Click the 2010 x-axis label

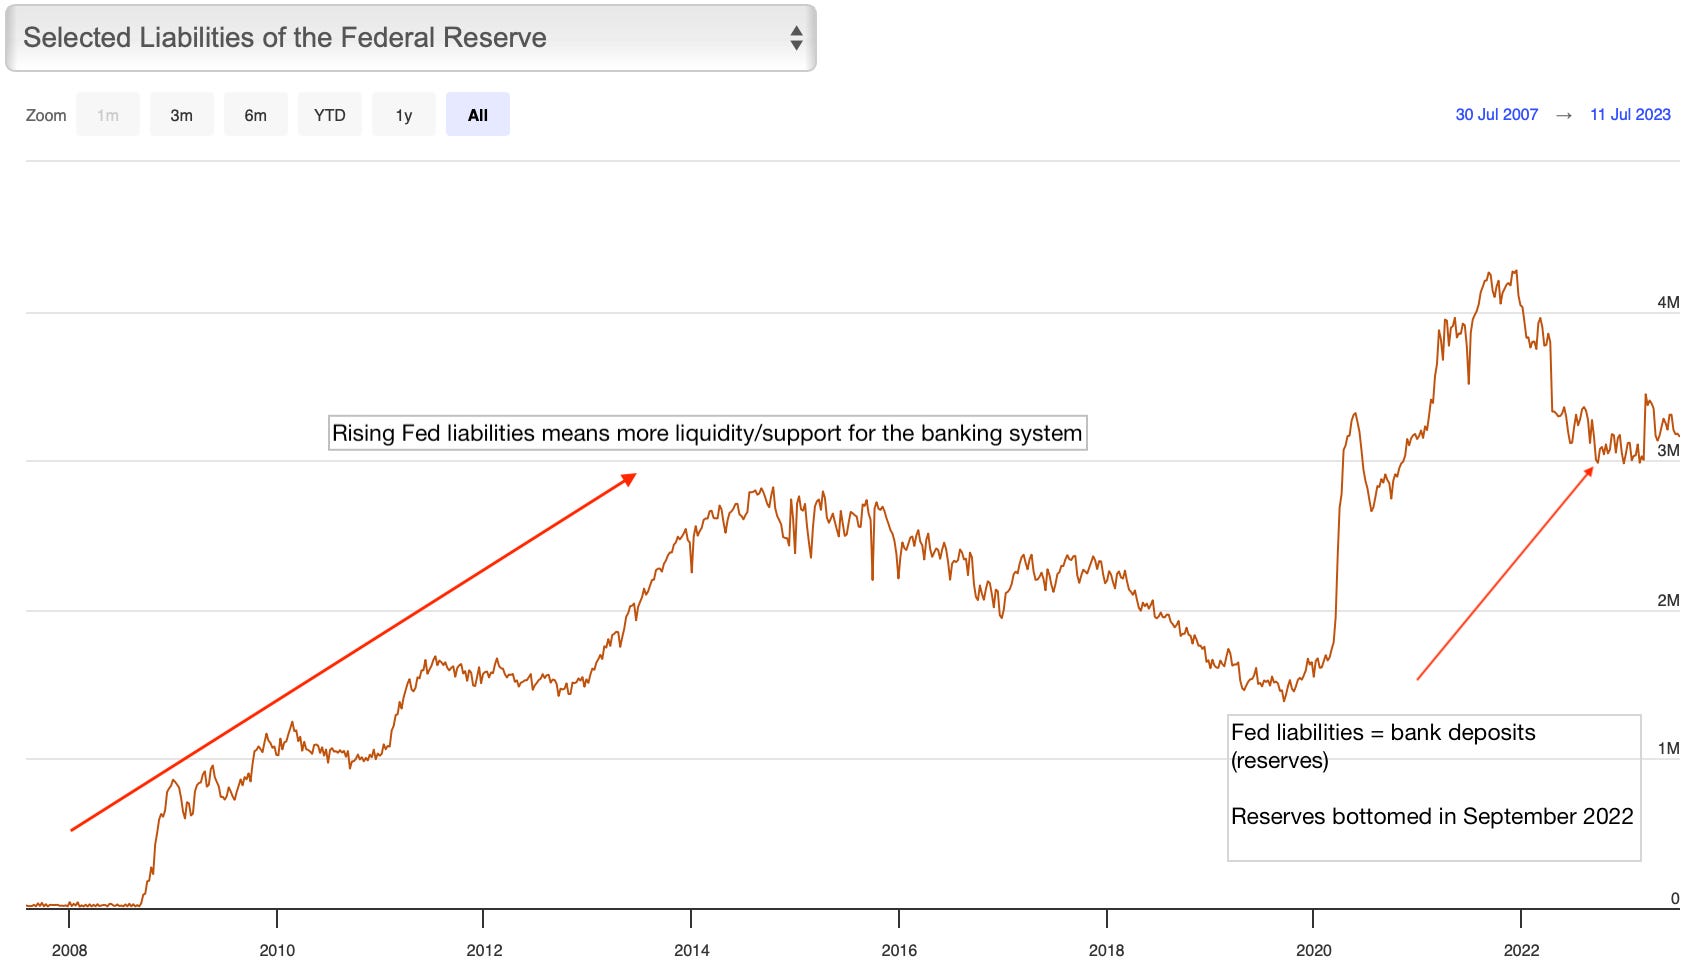point(277,950)
